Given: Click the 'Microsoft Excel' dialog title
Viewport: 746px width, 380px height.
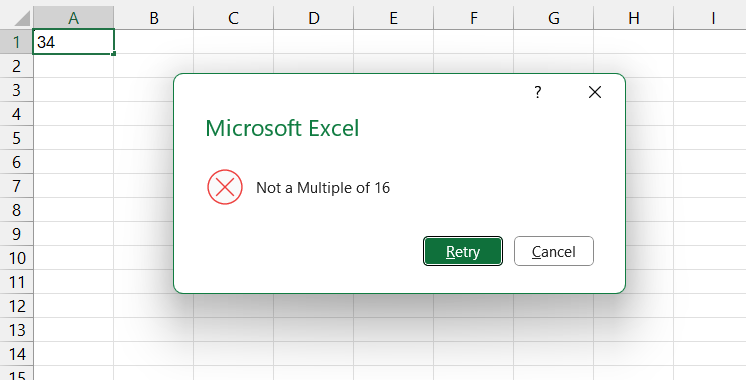Looking at the screenshot, I should pos(282,128).
